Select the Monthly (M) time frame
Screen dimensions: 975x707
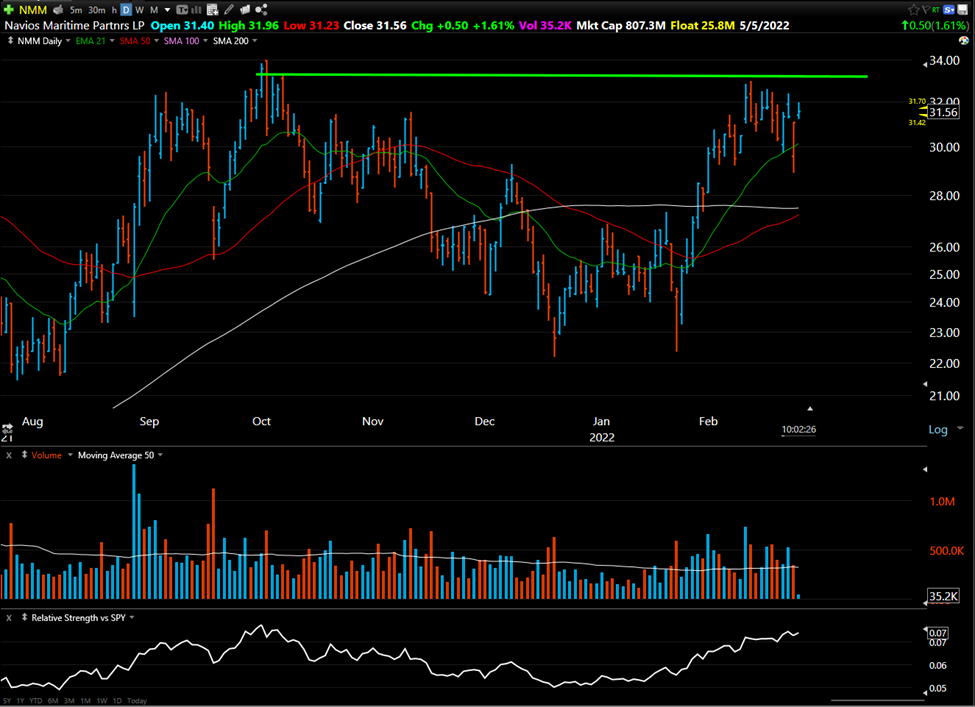154,10
